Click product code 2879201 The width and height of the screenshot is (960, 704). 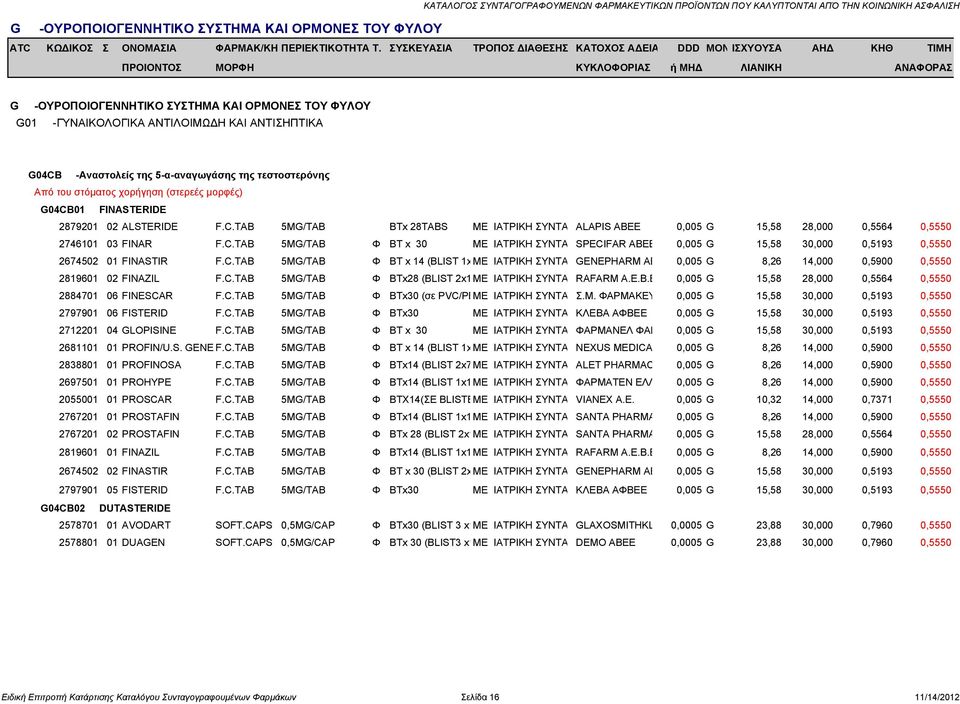coord(78,227)
